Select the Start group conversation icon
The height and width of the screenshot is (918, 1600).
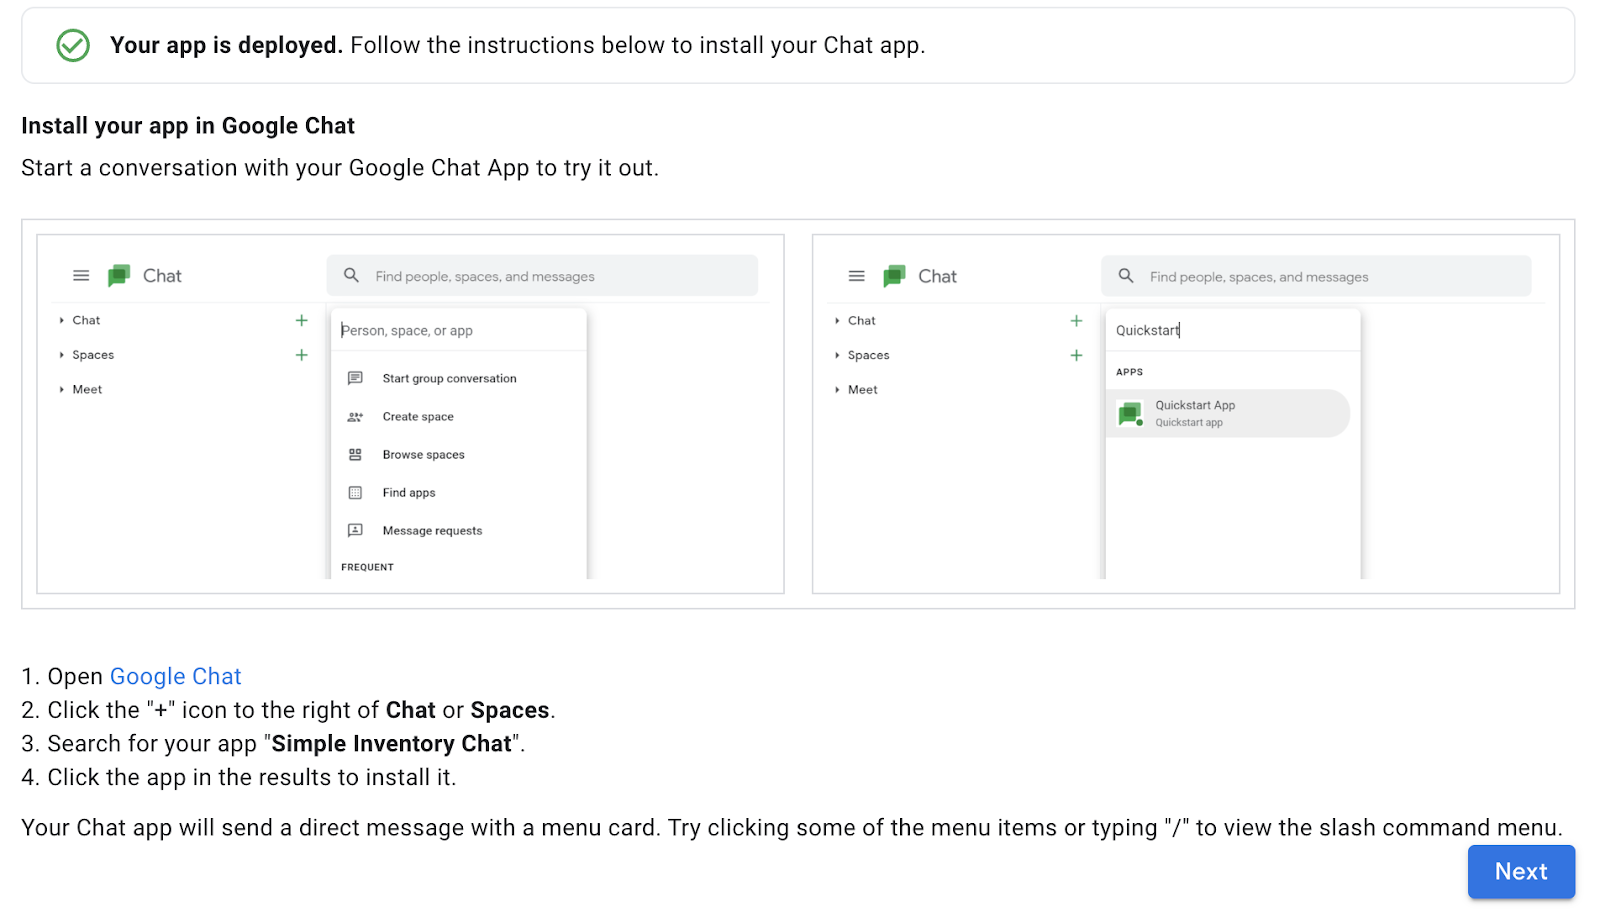[356, 378]
